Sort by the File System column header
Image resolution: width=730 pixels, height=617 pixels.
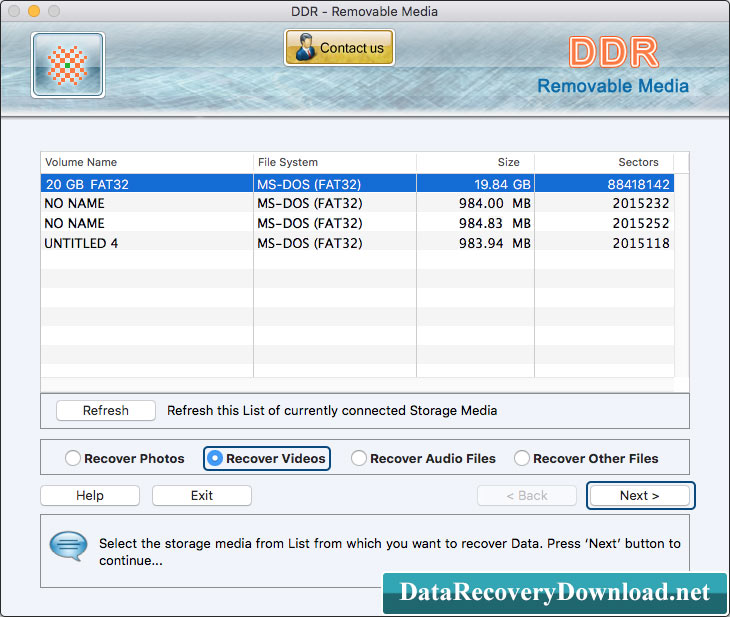[335, 162]
